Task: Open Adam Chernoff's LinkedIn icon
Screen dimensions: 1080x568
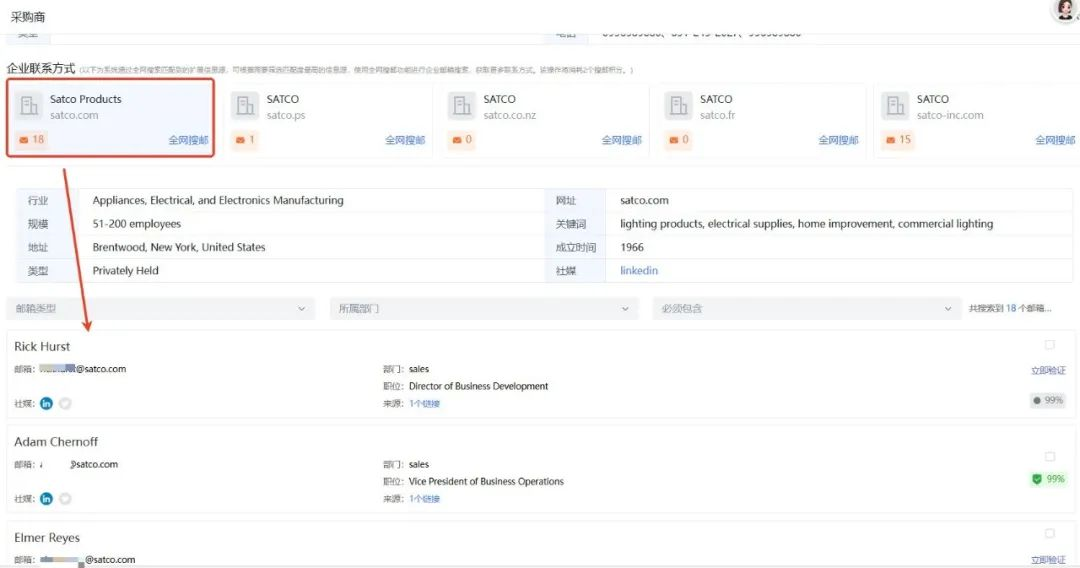Action: [x=46, y=498]
